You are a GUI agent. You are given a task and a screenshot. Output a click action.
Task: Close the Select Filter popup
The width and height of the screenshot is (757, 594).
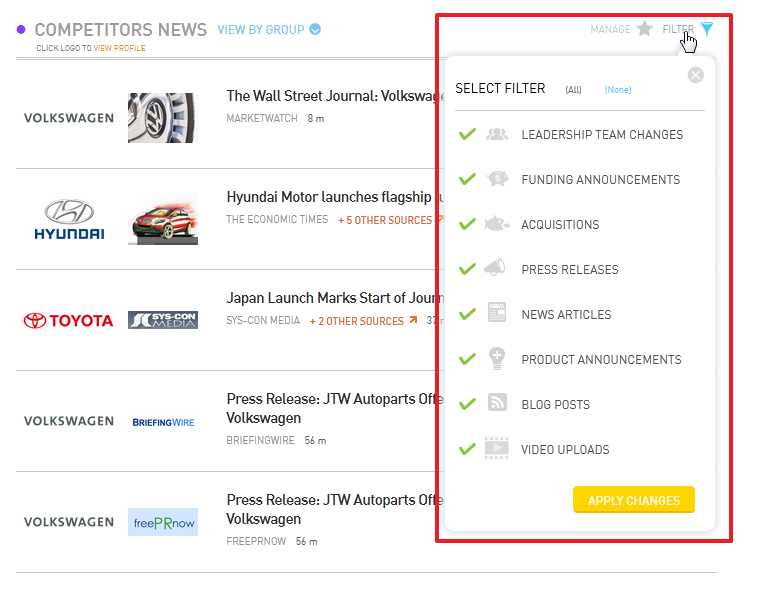click(x=696, y=75)
